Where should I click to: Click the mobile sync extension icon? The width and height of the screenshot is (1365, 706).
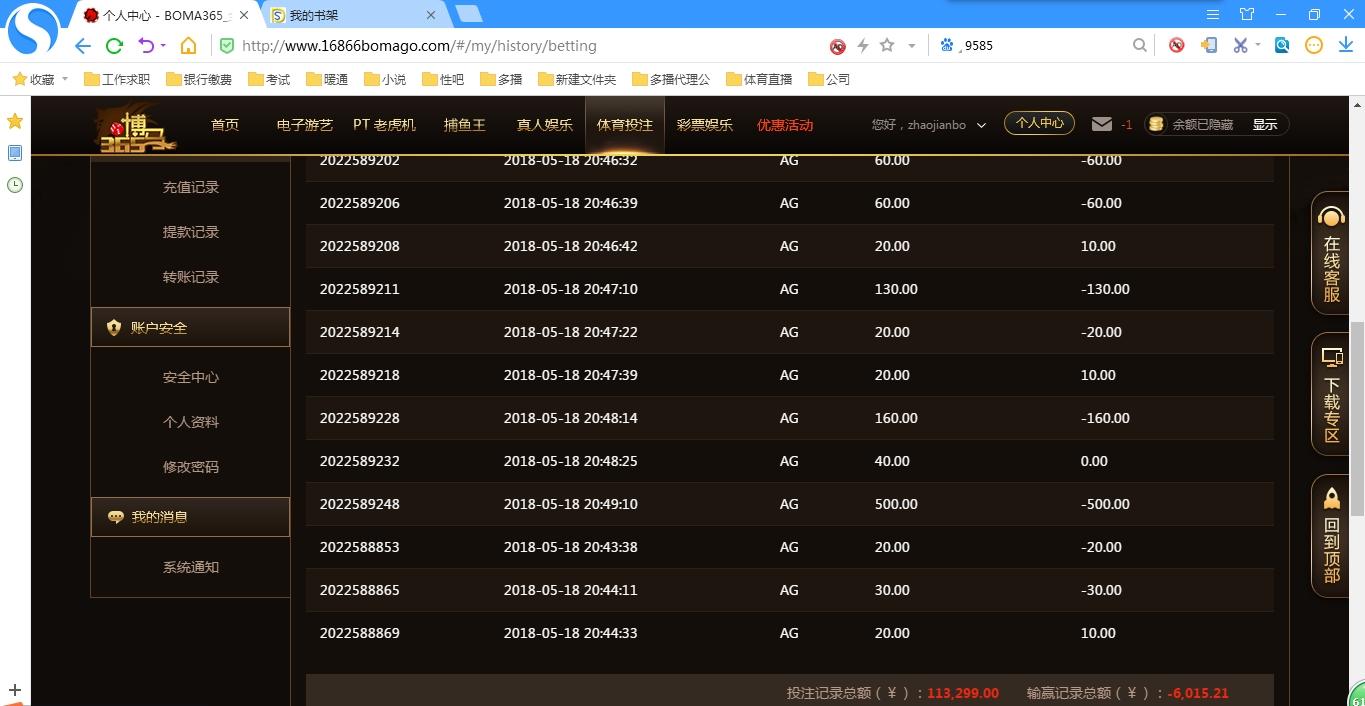tap(1209, 45)
